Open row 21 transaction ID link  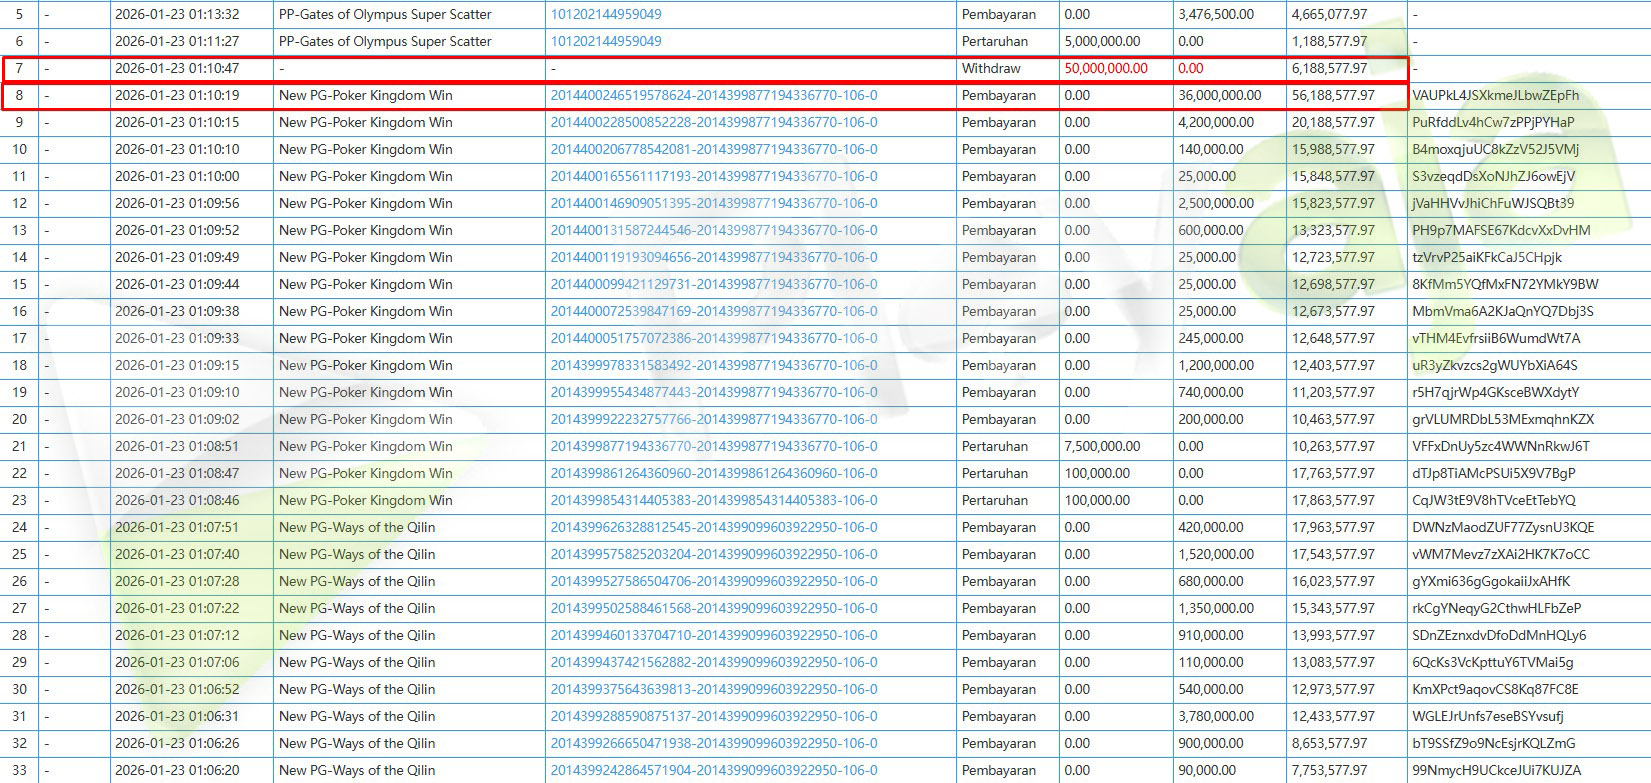click(x=713, y=447)
